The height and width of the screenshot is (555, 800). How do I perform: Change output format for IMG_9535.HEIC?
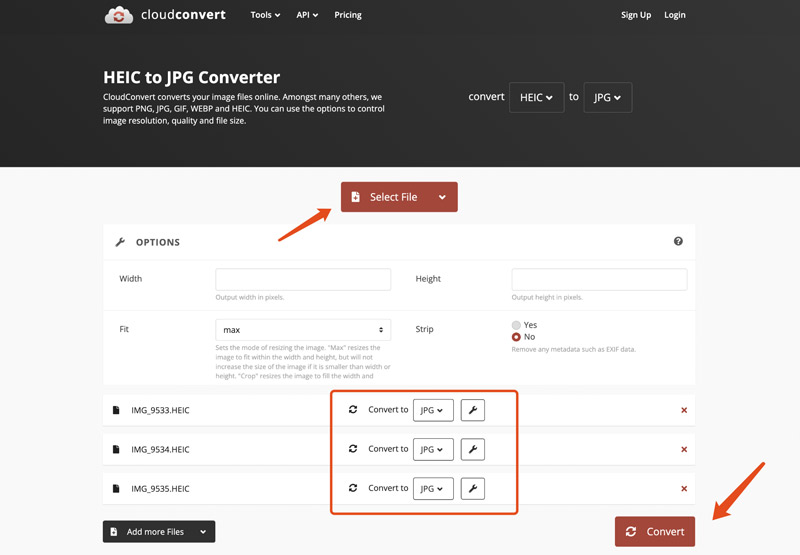[x=433, y=489]
